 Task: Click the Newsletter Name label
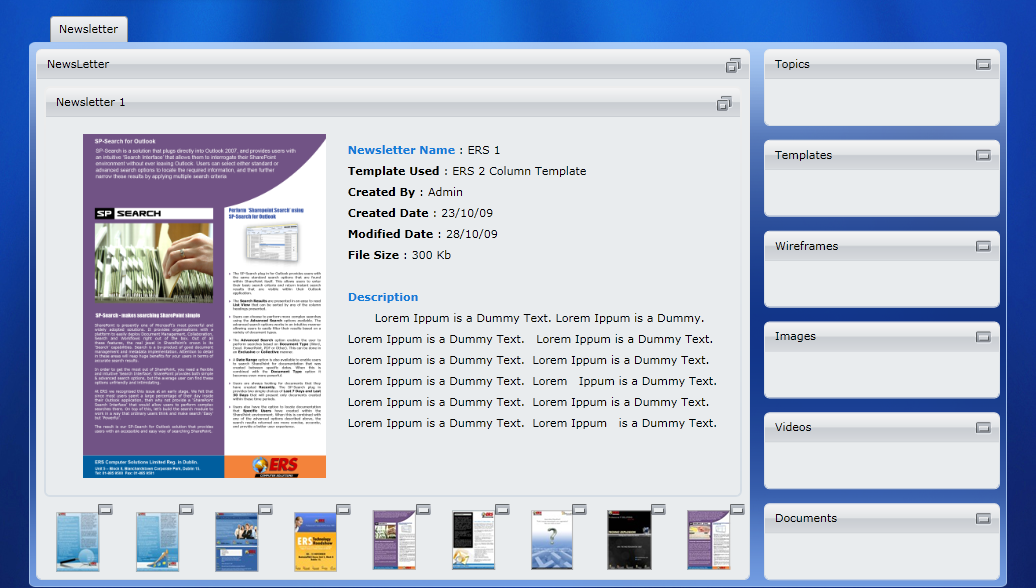[x=401, y=150]
